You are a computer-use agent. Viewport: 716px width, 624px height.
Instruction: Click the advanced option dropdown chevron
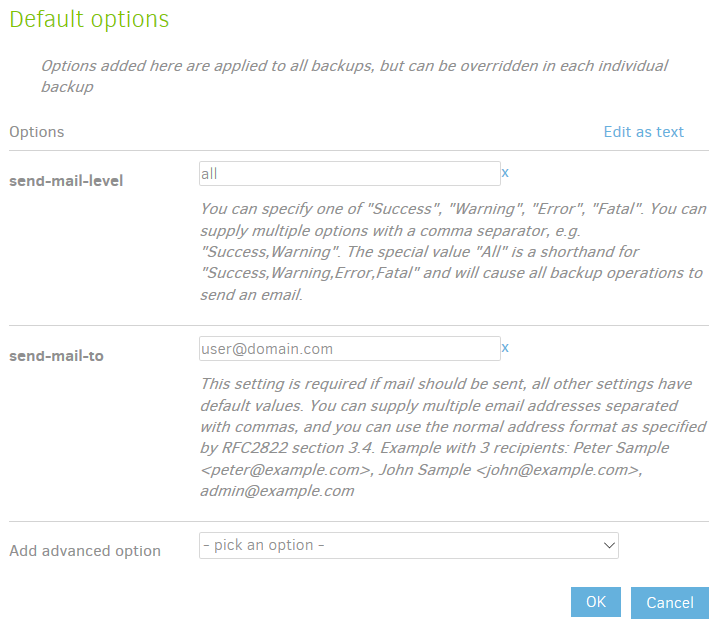tap(609, 545)
